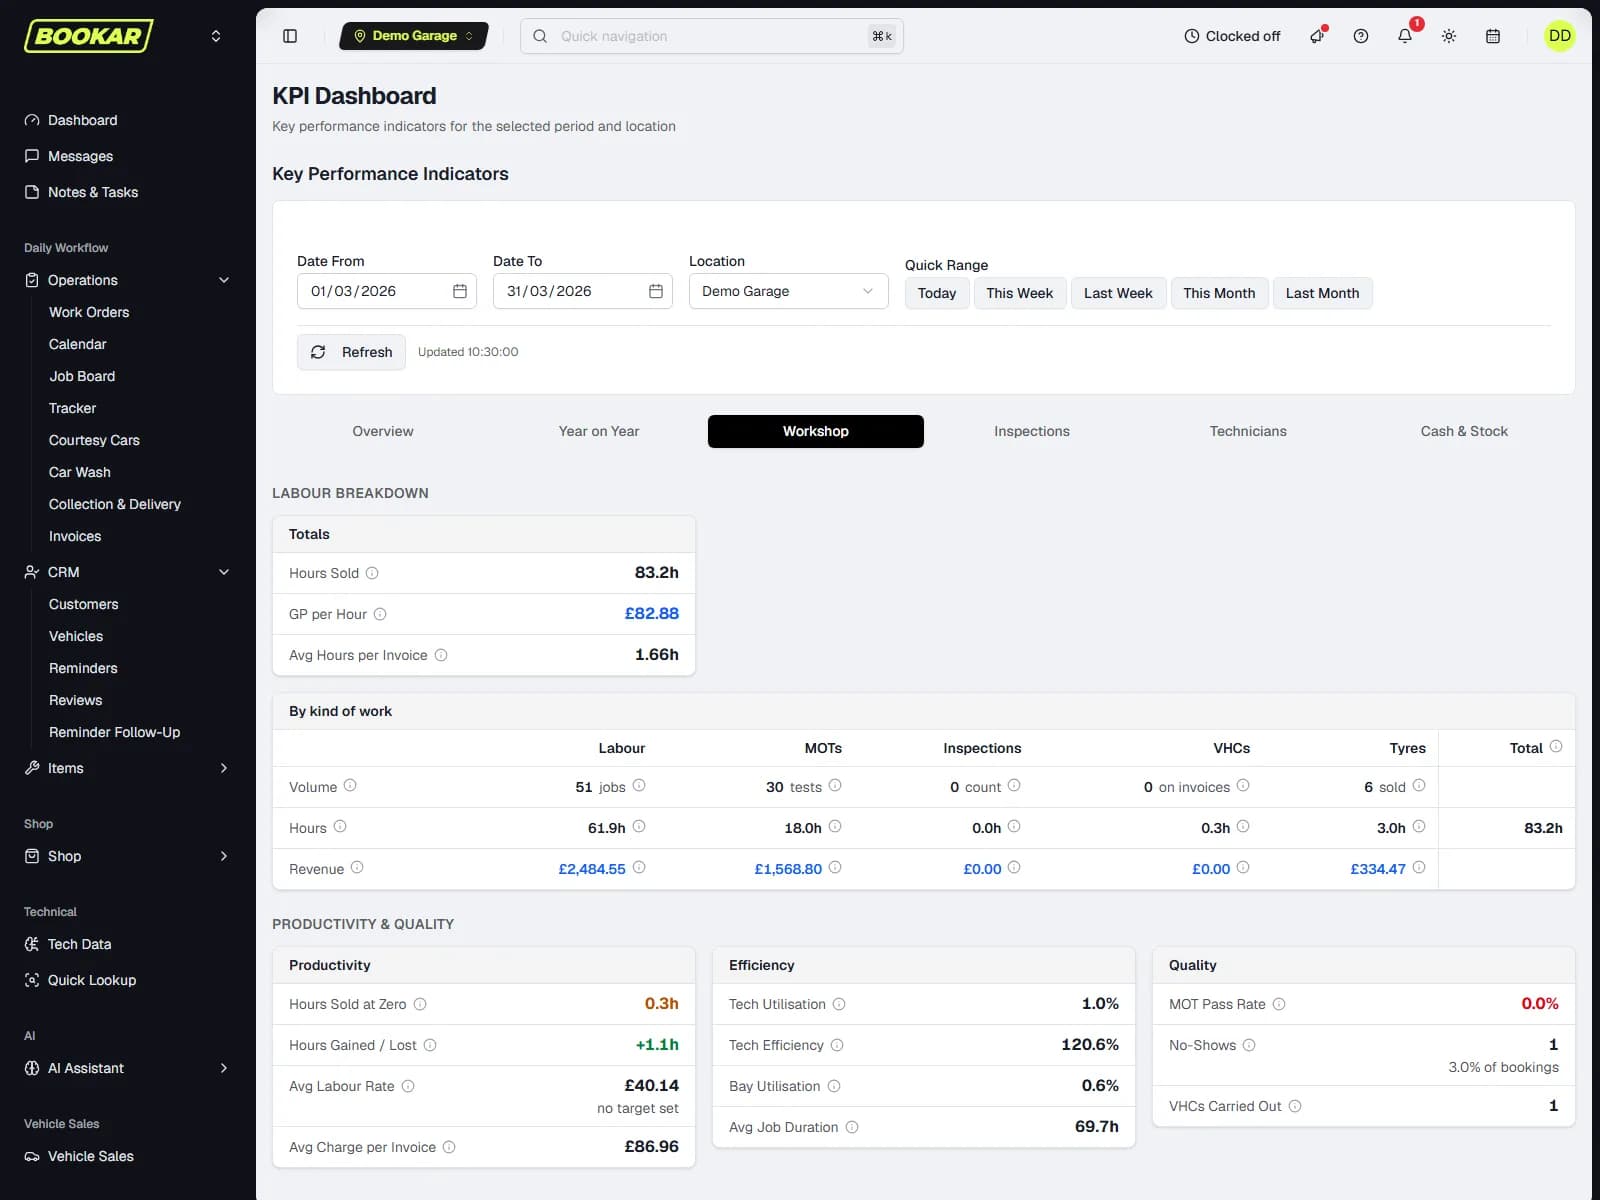
Task: Select the Today quick range
Action: pos(937,293)
